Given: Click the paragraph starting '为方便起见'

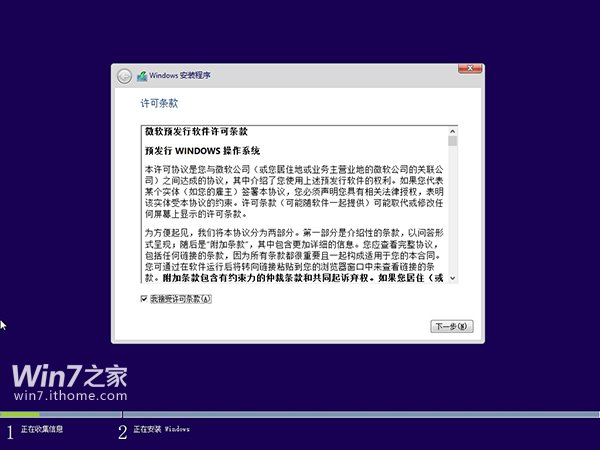Looking at the screenshot, I should tap(294, 255).
